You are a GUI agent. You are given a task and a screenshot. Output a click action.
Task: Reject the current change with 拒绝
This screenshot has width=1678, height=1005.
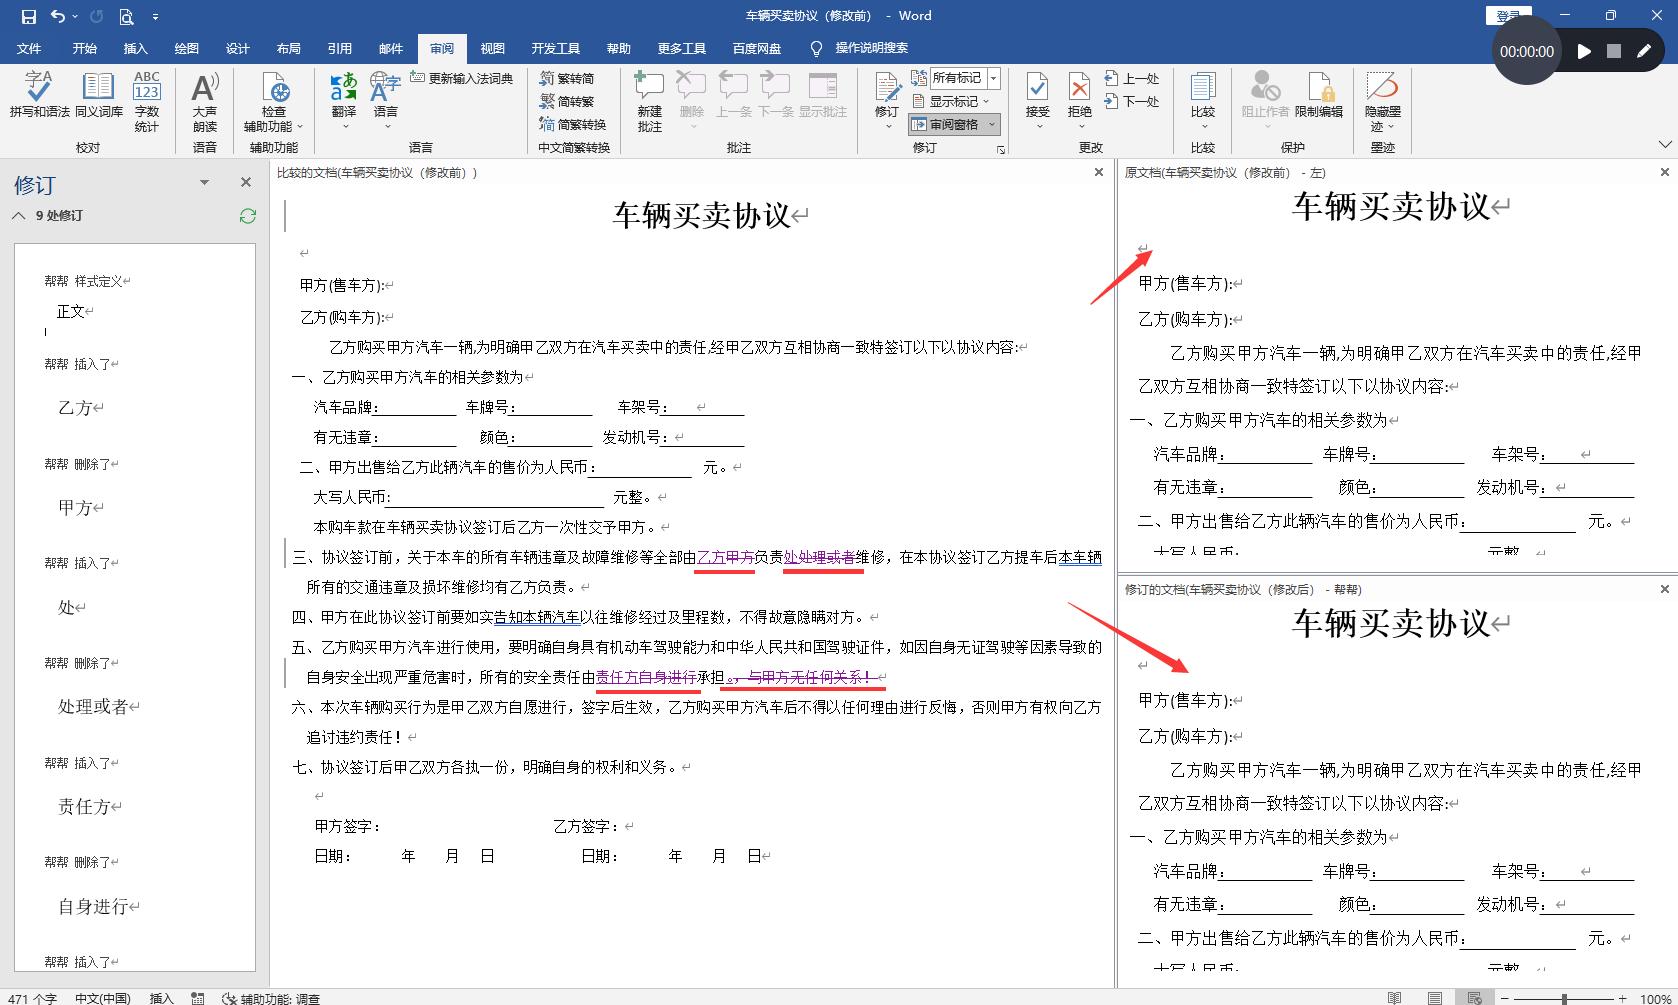click(1078, 88)
